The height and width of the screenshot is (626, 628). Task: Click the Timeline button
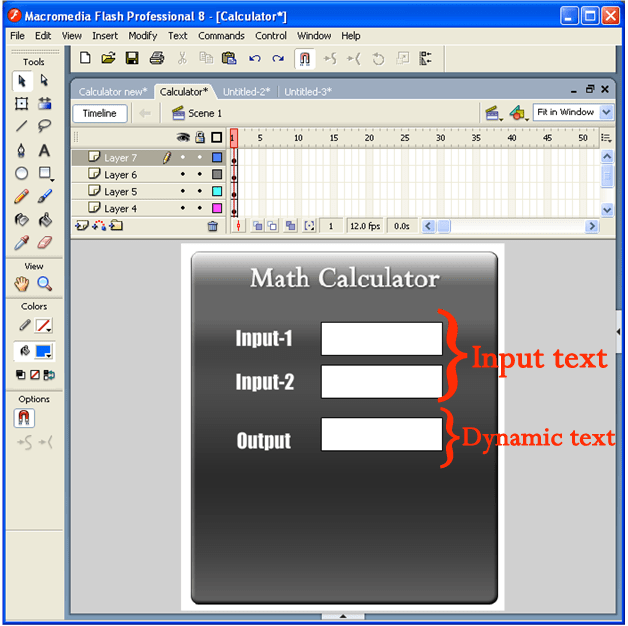point(99,114)
